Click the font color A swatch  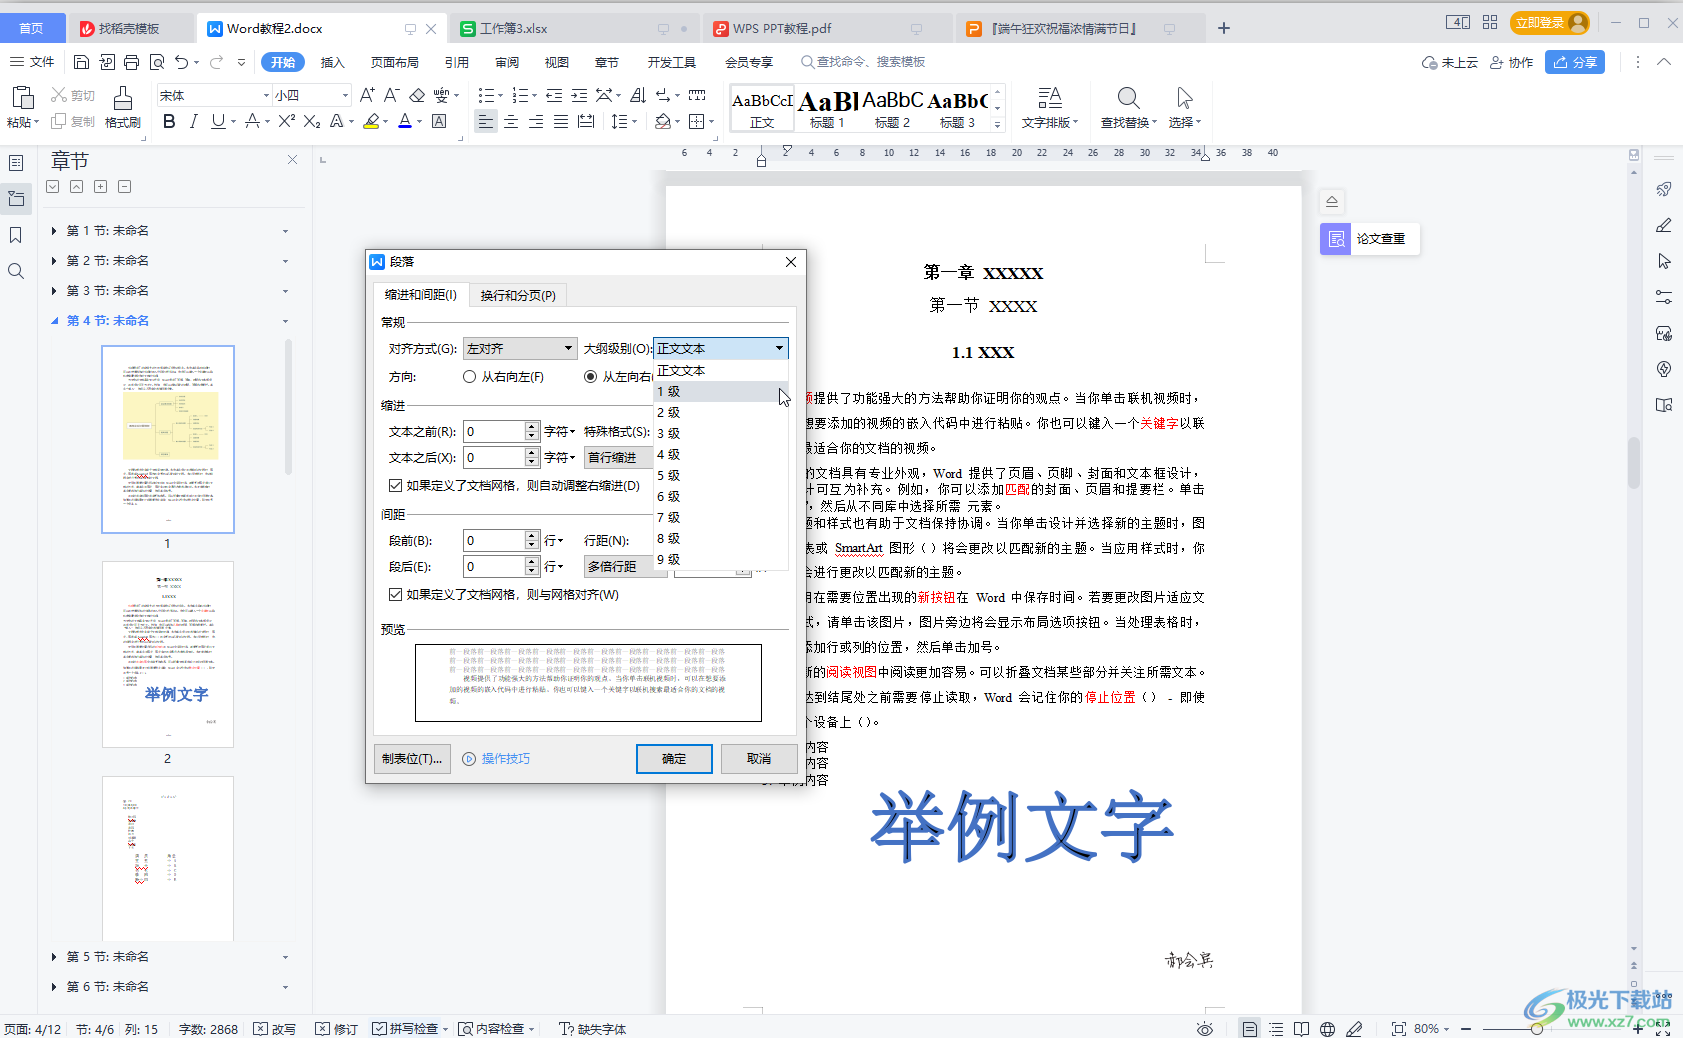tap(405, 122)
